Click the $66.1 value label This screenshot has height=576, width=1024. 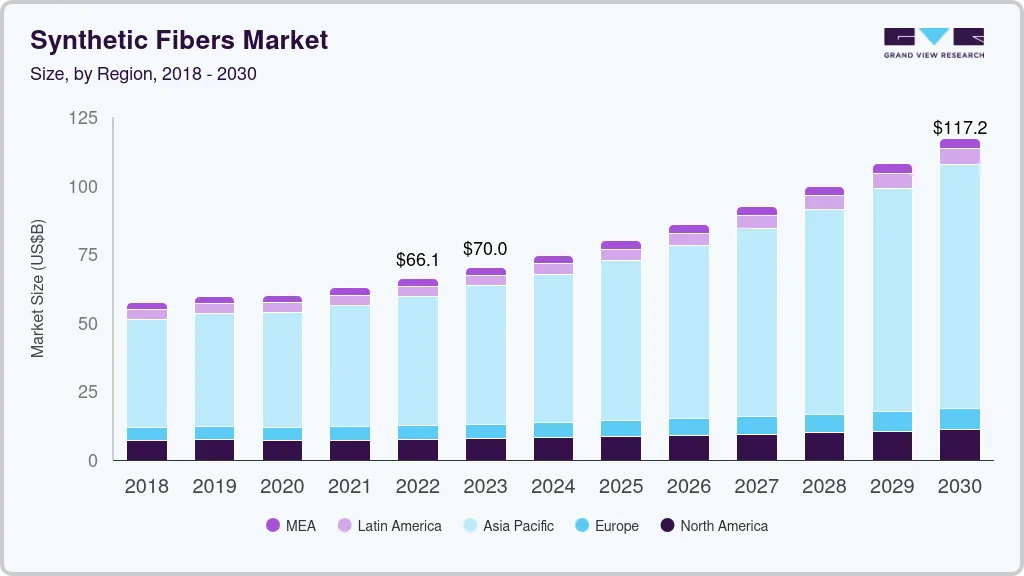(418, 259)
